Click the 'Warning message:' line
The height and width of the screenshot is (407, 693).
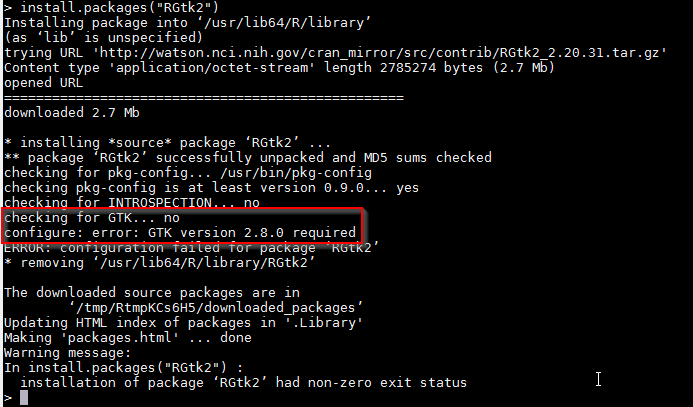[68, 353]
